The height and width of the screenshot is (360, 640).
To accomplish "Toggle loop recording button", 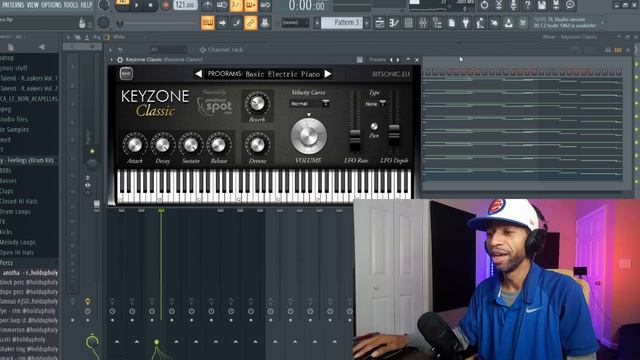I will click(265, 5).
